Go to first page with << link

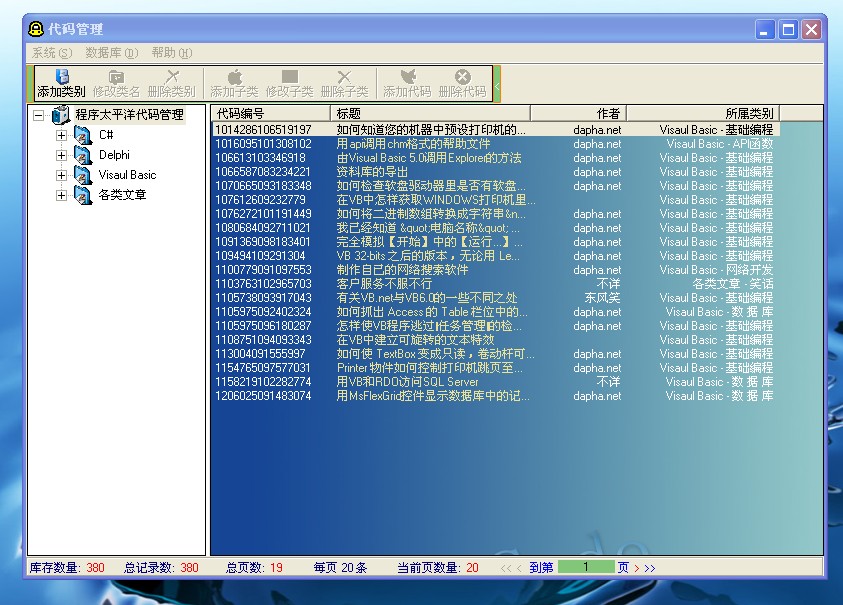tap(505, 568)
